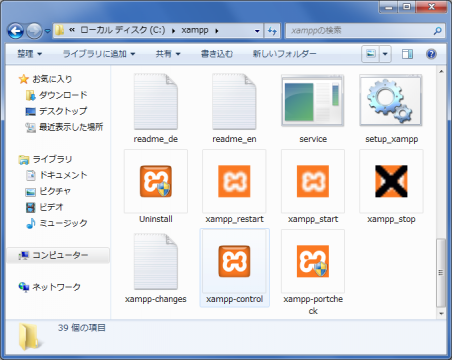
Task: Select the xampp-changes file icon
Action: coord(156,261)
